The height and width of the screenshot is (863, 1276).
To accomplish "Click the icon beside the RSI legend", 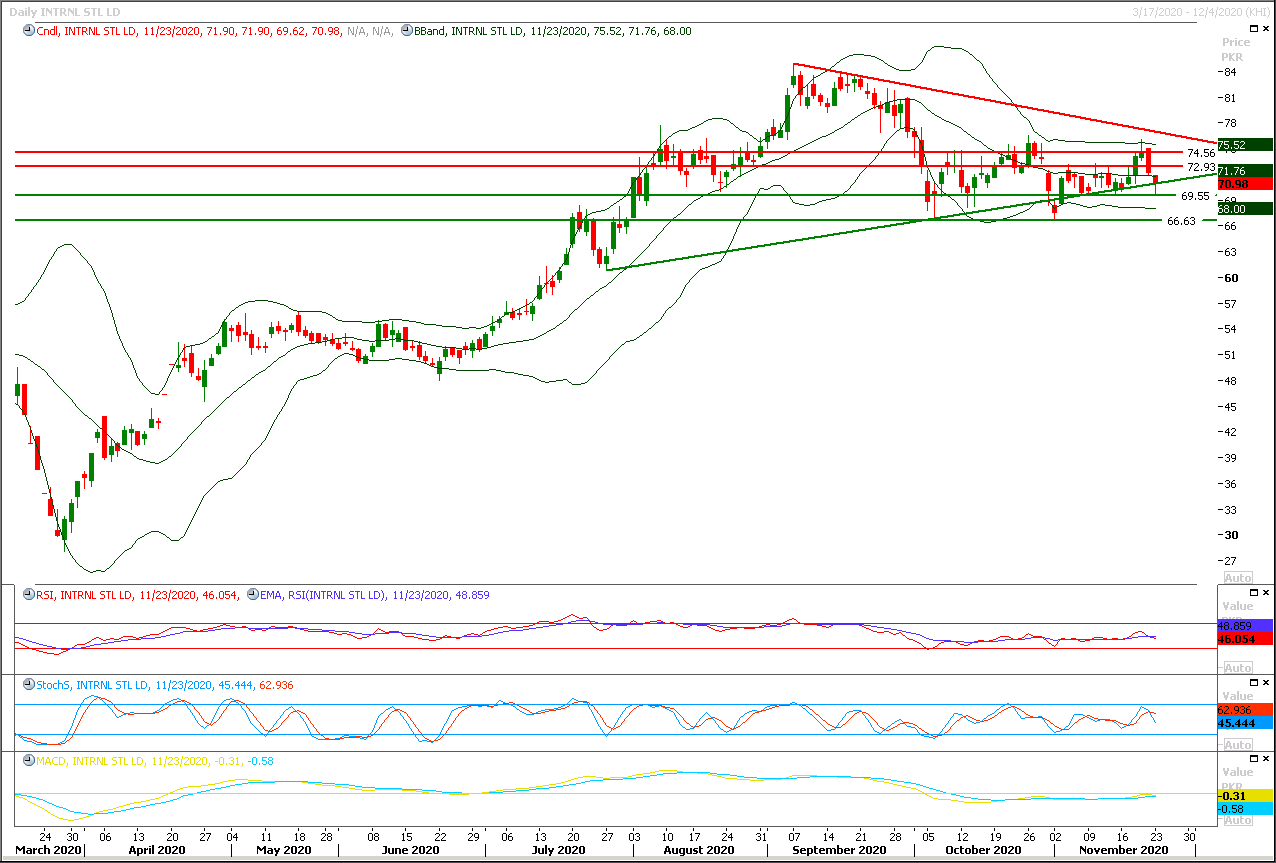I will (x=27, y=595).
